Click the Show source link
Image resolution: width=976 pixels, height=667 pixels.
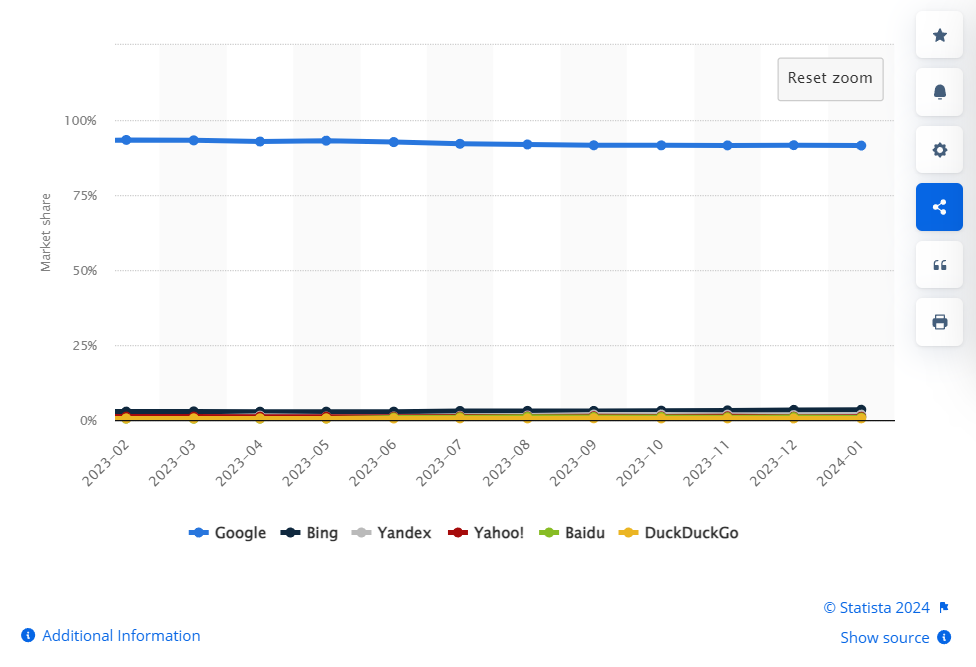pyautogui.click(x=884, y=637)
